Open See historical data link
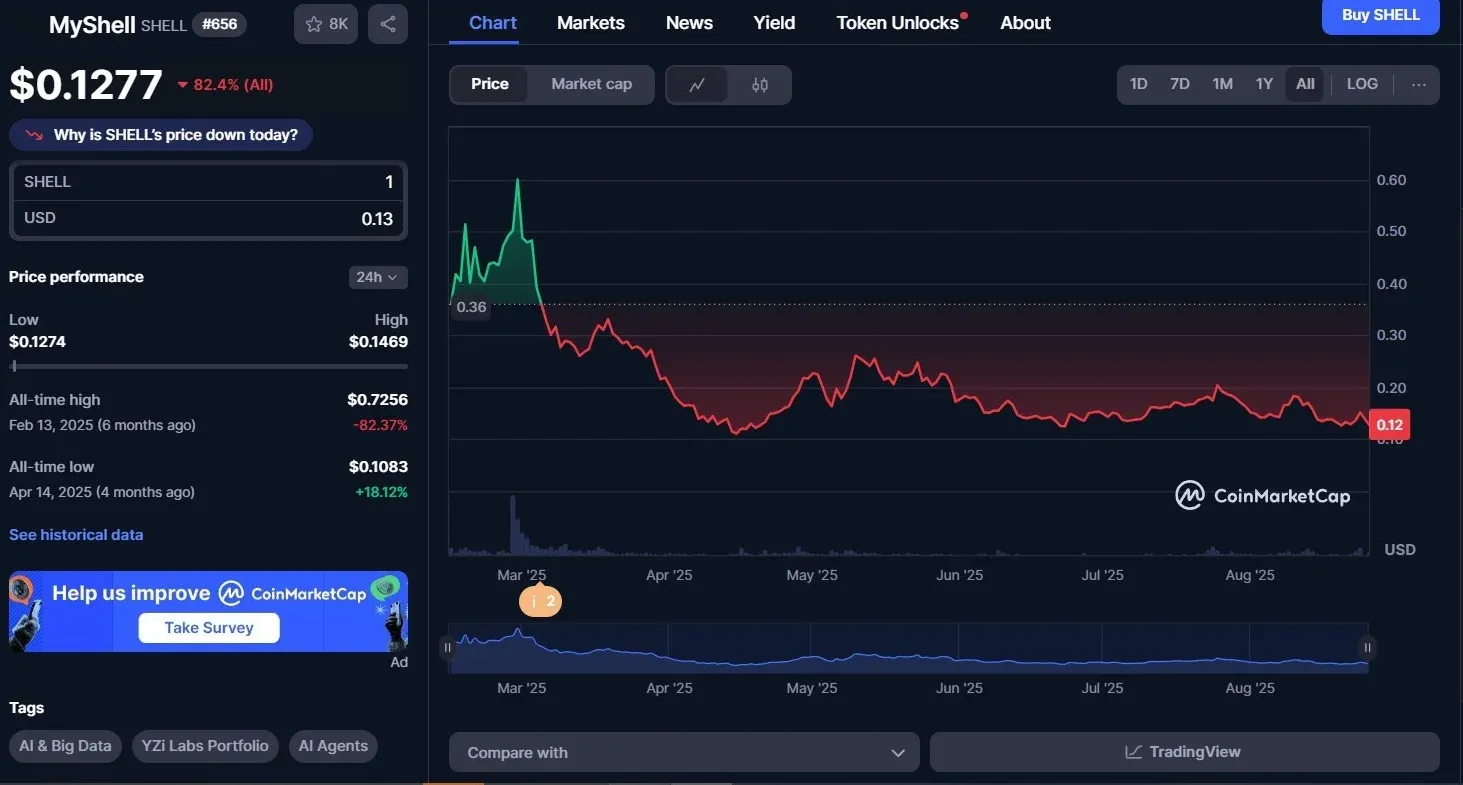This screenshot has width=1463, height=785. [76, 535]
